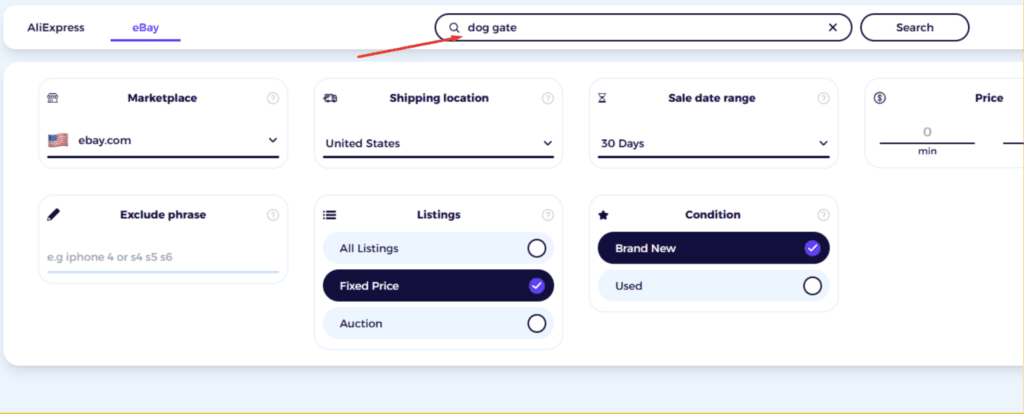Expand the United States shipping dropdown
This screenshot has width=1024, height=414.
coord(438,144)
